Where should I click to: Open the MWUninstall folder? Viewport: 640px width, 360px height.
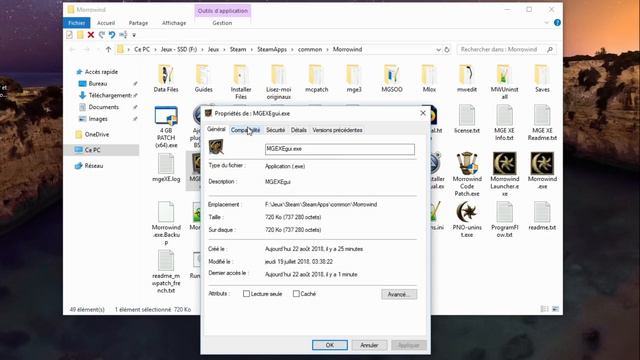[x=504, y=82]
